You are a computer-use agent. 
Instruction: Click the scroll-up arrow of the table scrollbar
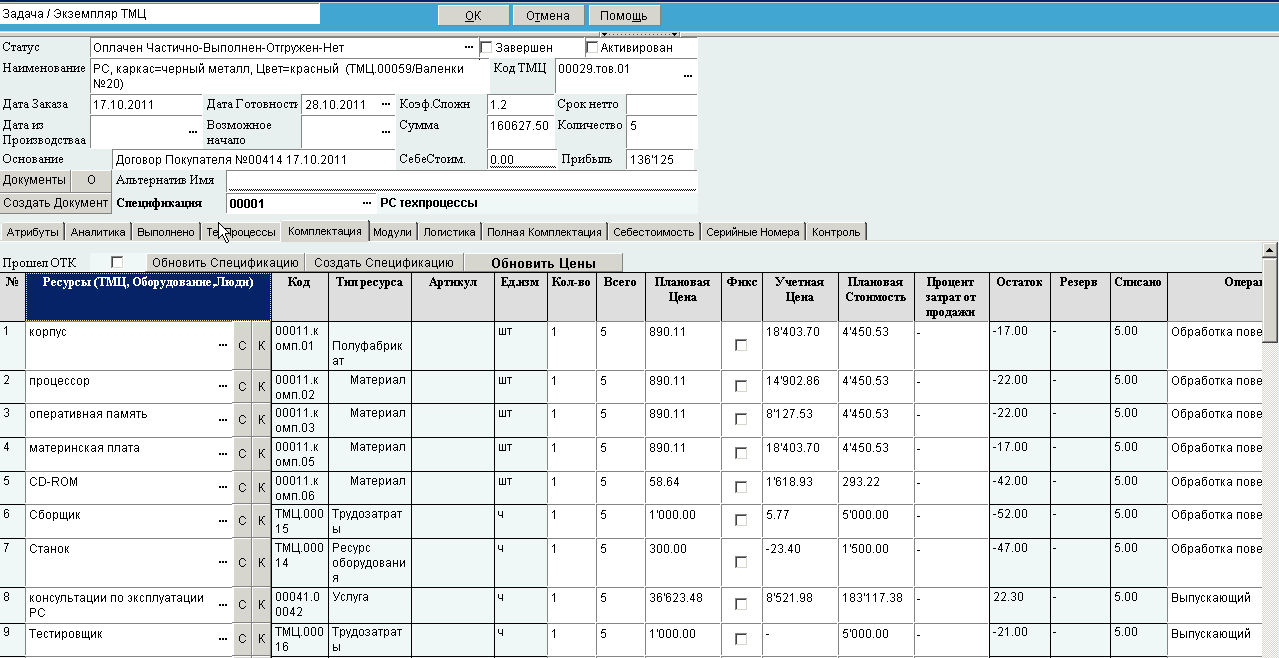point(1270,250)
